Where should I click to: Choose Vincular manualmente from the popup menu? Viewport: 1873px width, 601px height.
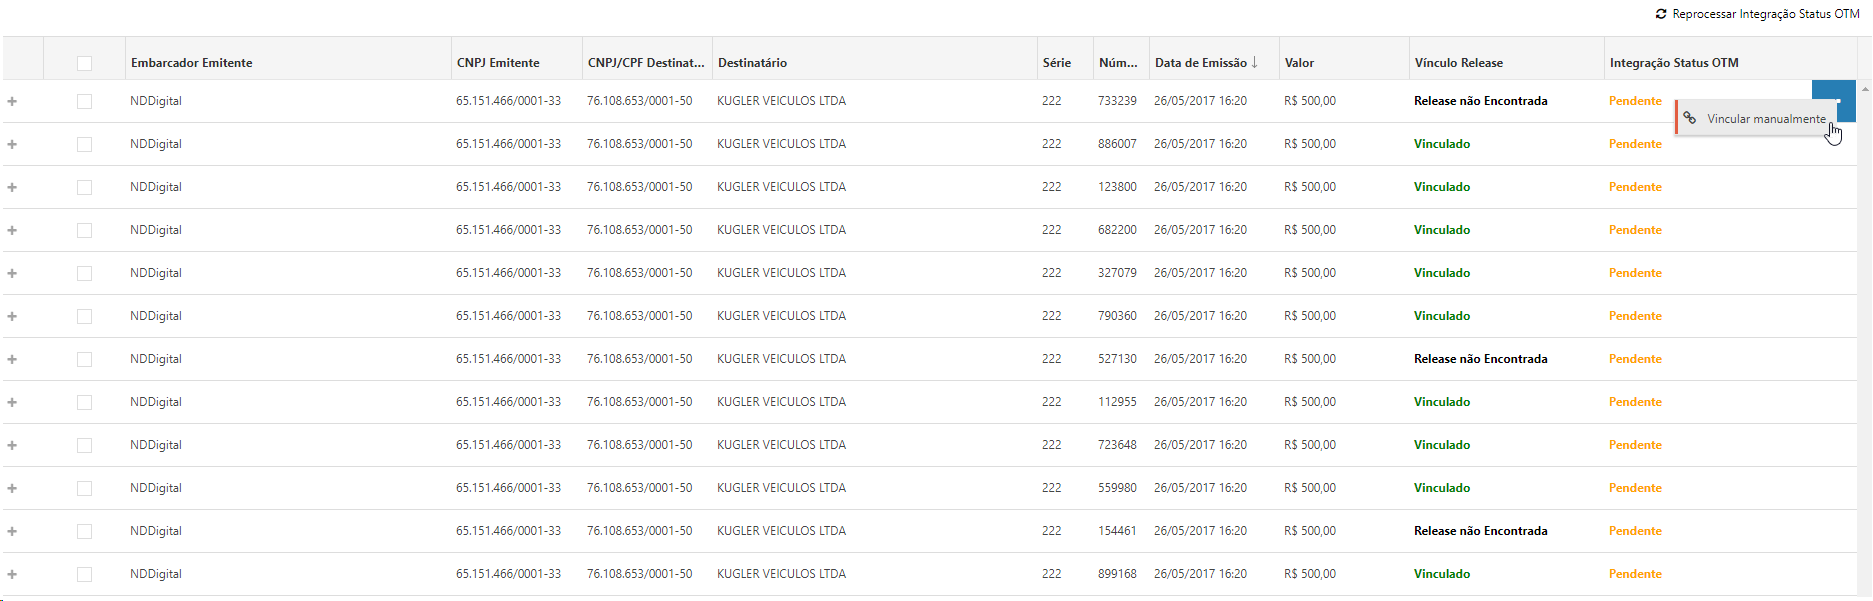pos(1765,119)
